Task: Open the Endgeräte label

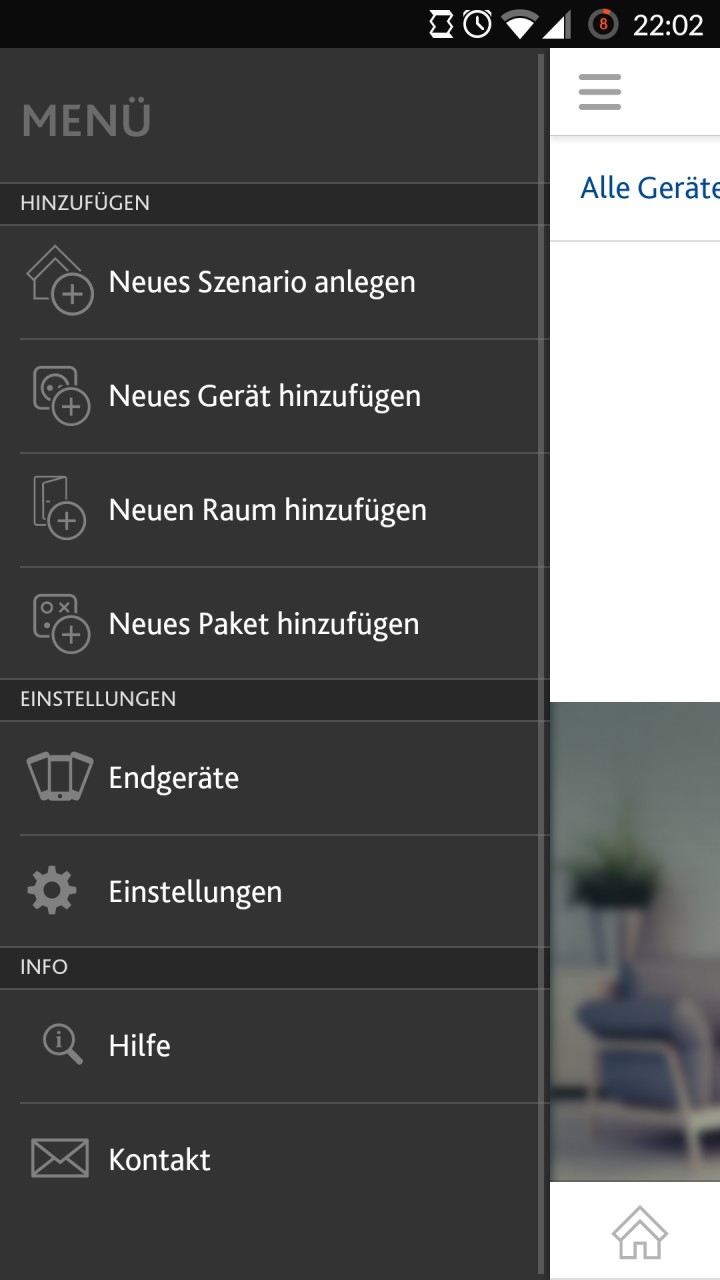Action: click(x=174, y=778)
